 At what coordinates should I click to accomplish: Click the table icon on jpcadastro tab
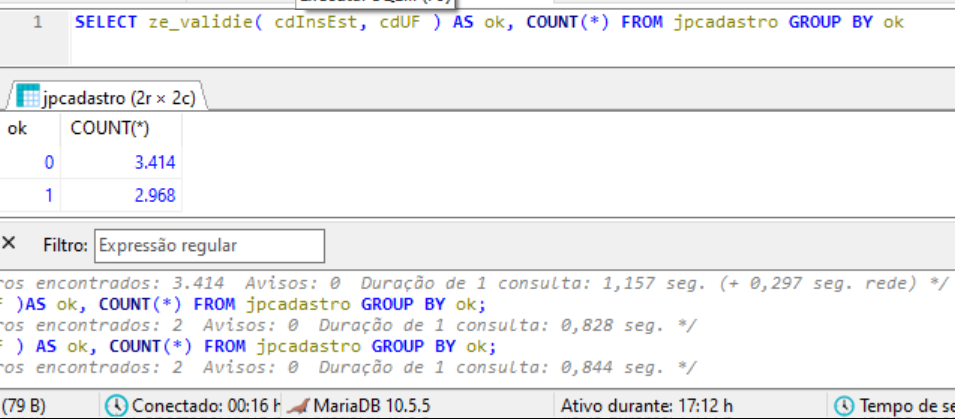28,96
